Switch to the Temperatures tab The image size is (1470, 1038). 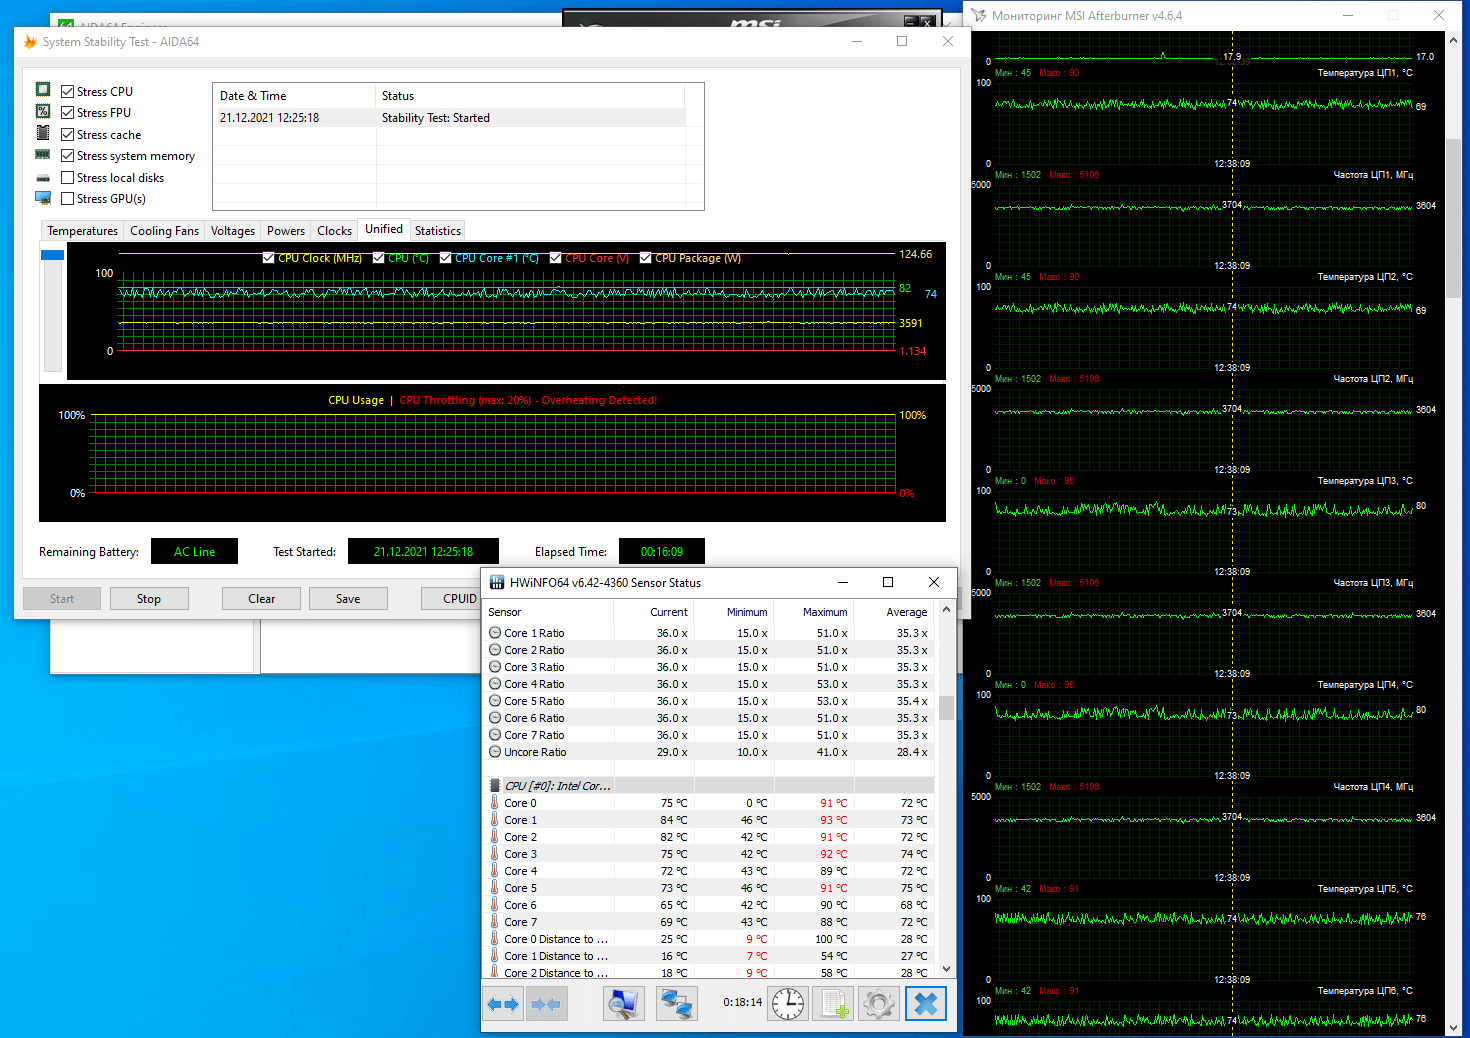point(82,231)
